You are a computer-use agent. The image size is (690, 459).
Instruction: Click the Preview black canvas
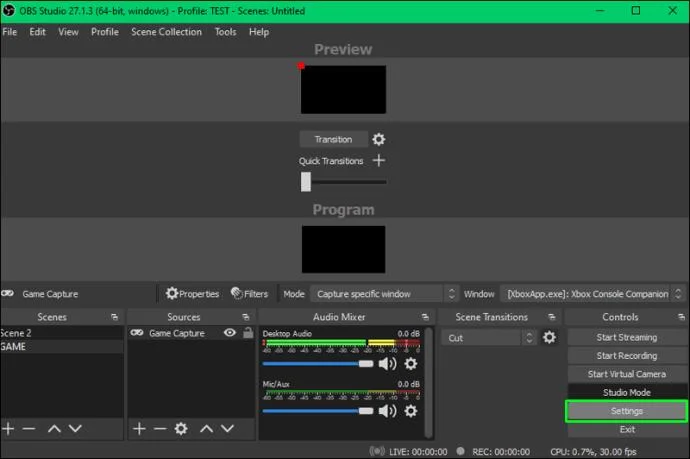pos(343,90)
